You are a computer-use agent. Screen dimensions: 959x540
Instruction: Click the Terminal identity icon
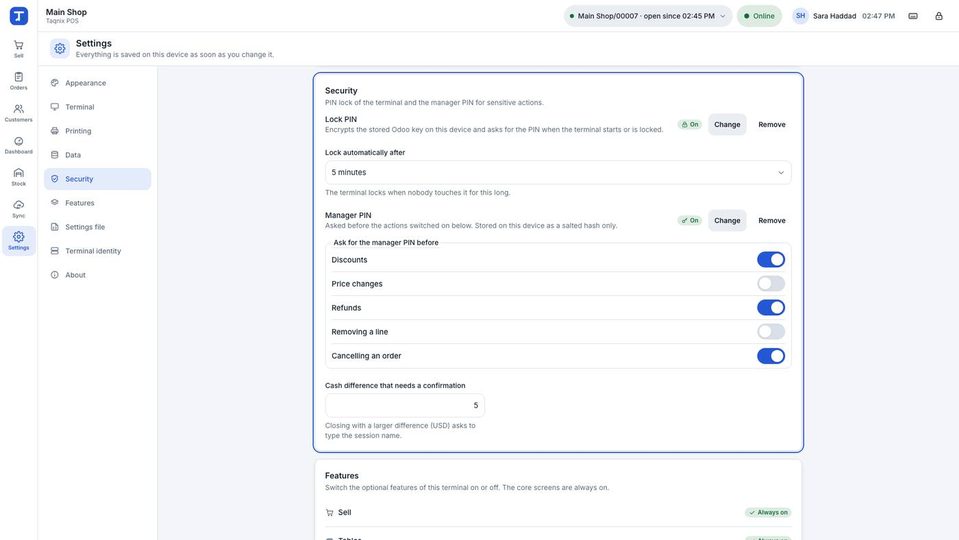pos(54,251)
